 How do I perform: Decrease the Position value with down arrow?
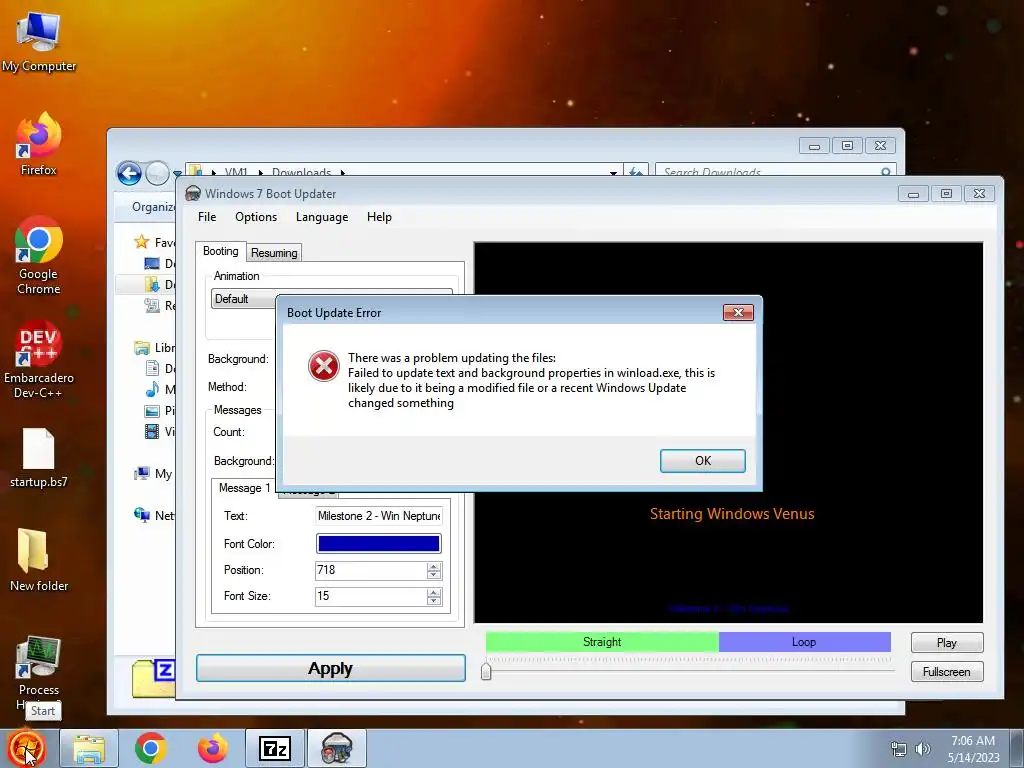[x=434, y=575]
